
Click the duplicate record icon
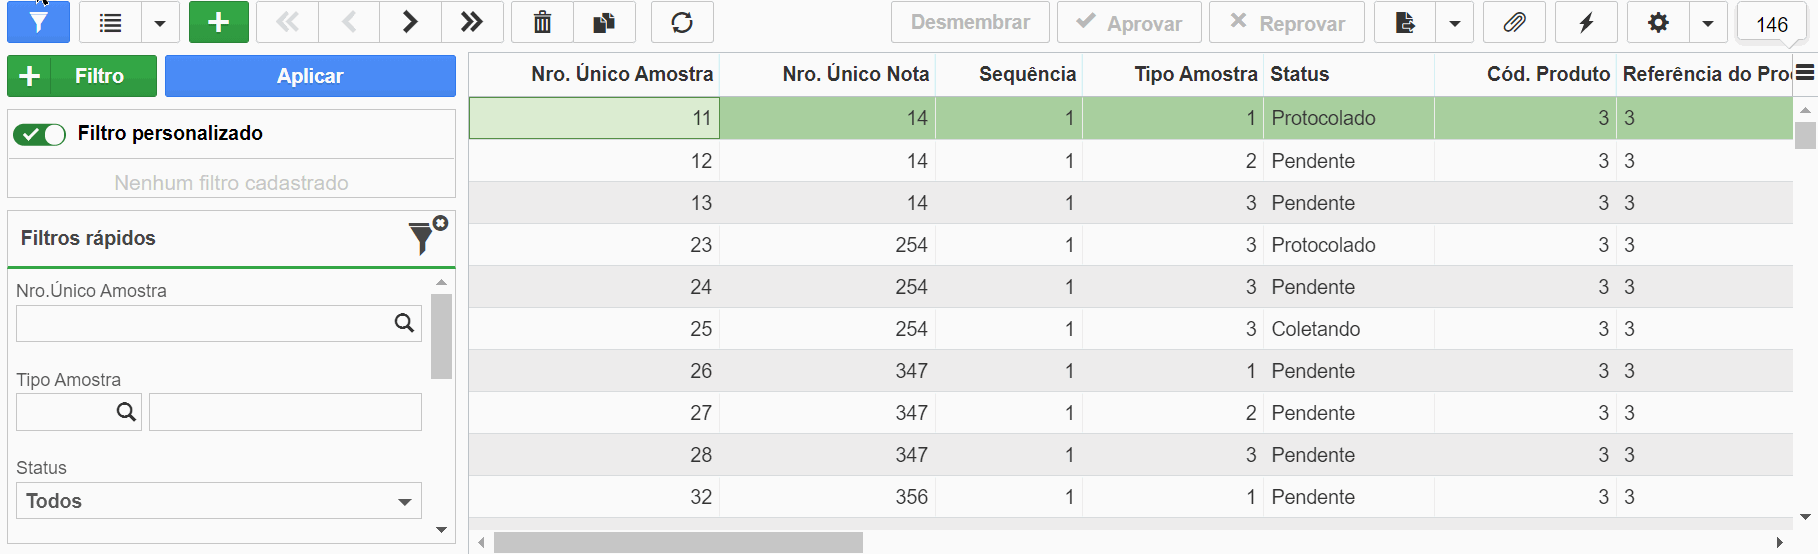coord(604,22)
